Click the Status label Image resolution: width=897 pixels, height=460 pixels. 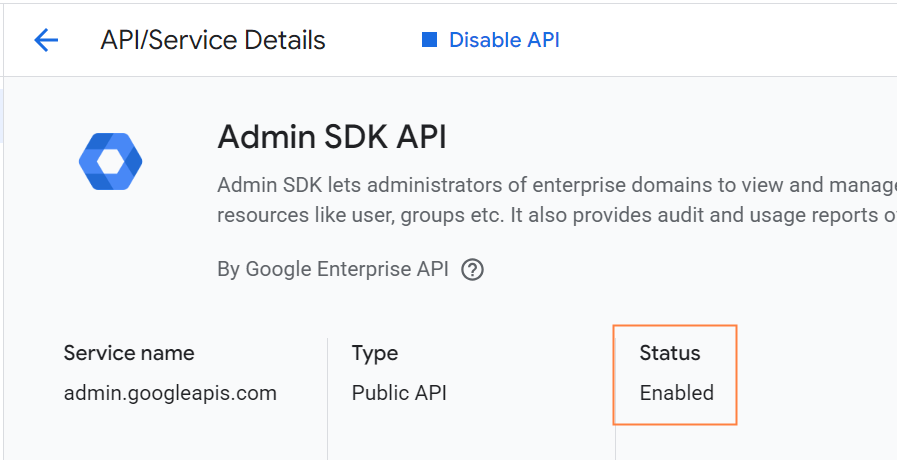(670, 353)
